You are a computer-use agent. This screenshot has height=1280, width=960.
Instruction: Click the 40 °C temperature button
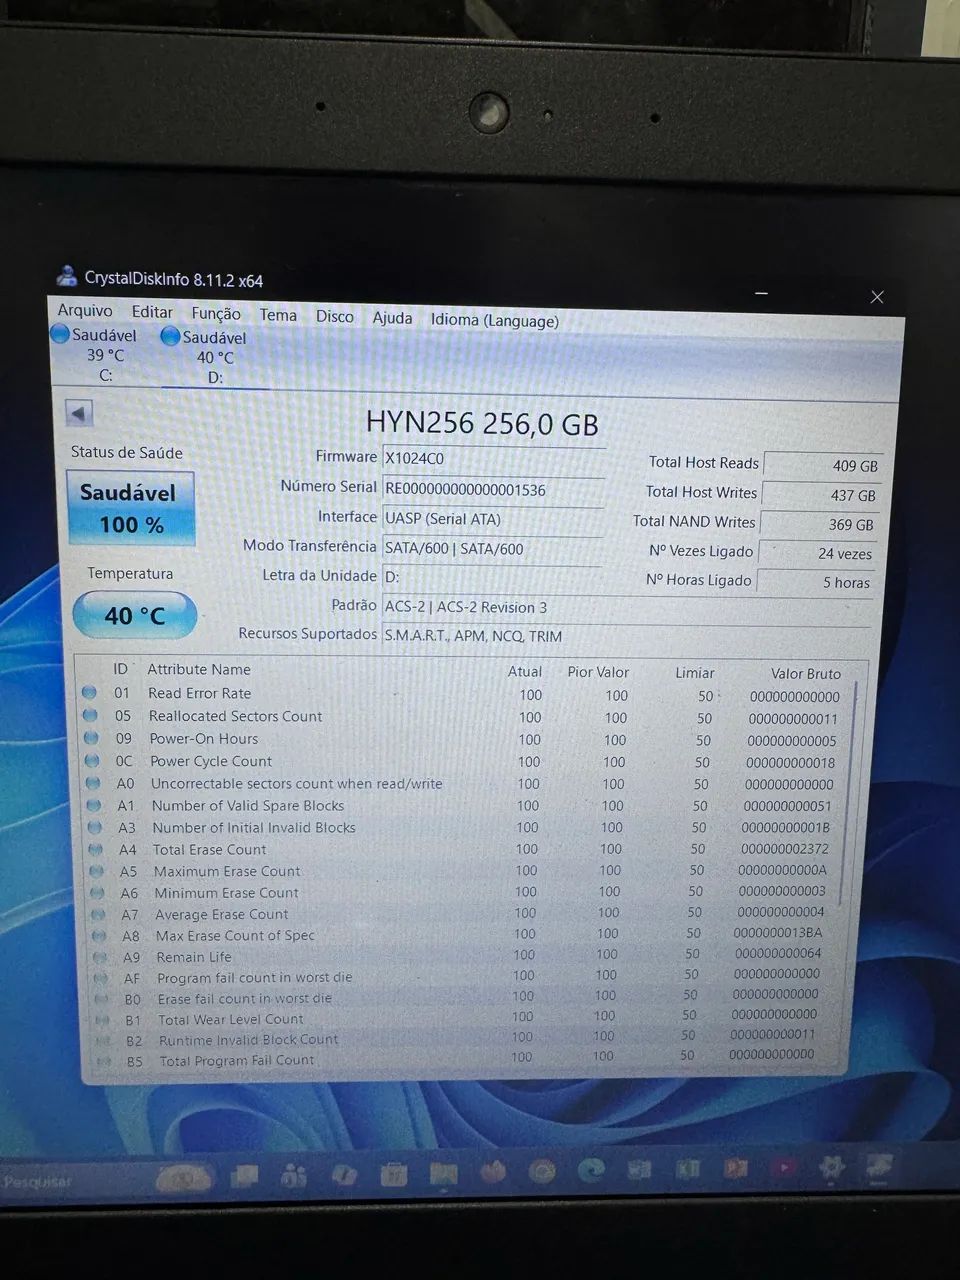135,615
